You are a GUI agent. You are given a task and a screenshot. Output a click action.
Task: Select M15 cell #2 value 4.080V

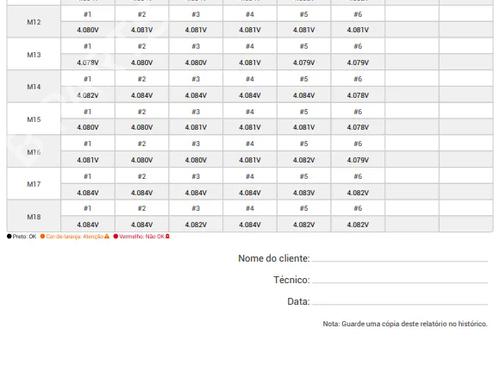[x=142, y=127]
